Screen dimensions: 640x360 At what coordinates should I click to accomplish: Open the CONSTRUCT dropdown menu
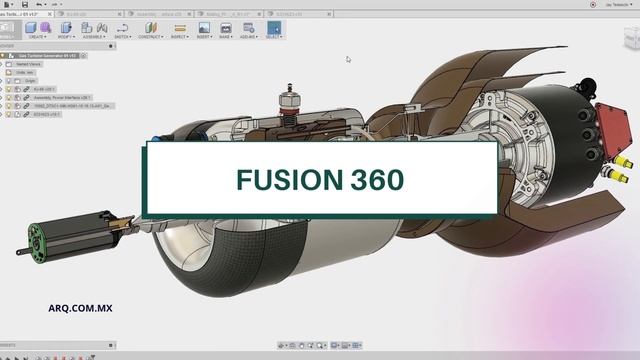[x=151, y=37]
